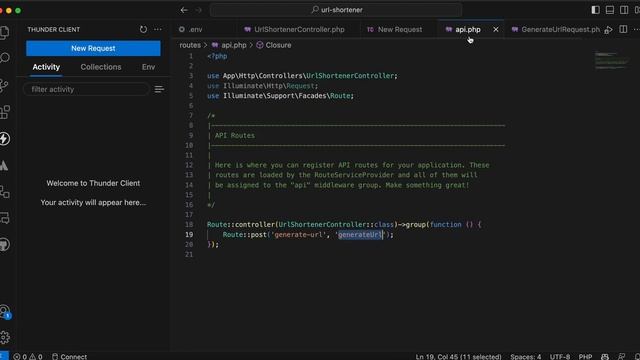Go forward in editor navigation history
This screenshot has width=640, height=360.
pyautogui.click(x=198, y=10)
